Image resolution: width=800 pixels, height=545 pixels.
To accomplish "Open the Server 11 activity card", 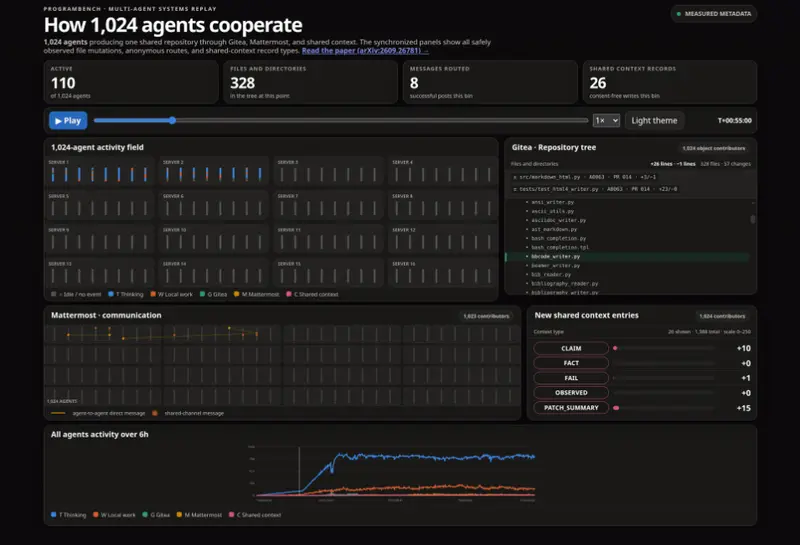I will (x=329, y=239).
